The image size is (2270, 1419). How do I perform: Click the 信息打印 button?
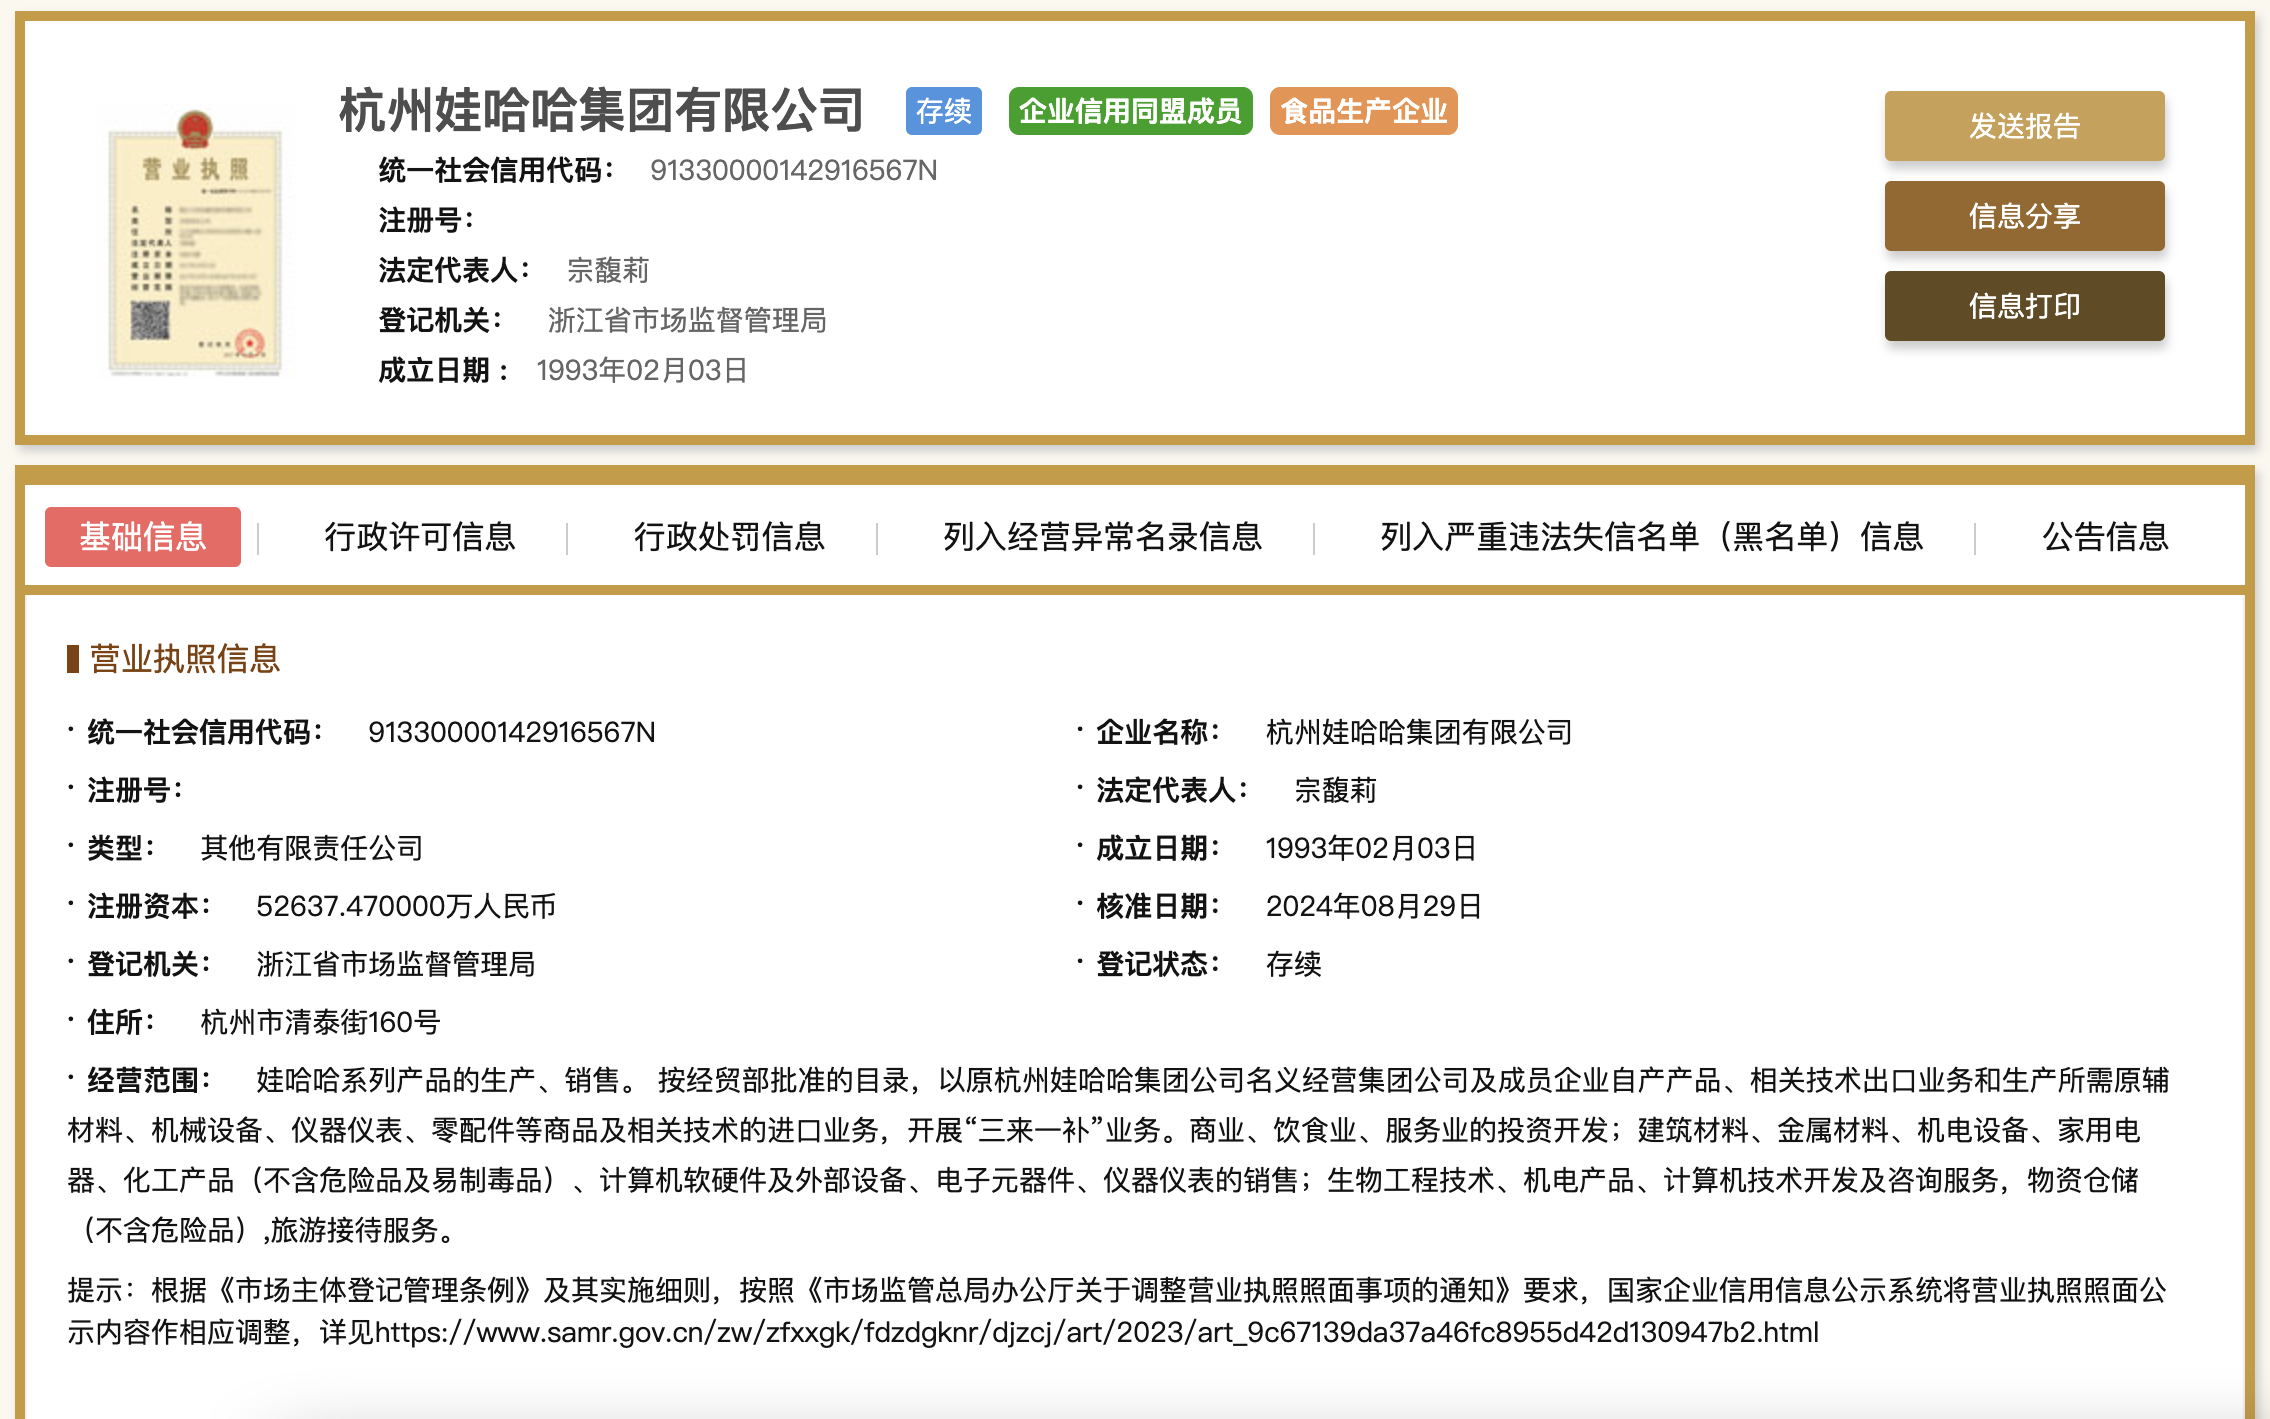point(2024,306)
